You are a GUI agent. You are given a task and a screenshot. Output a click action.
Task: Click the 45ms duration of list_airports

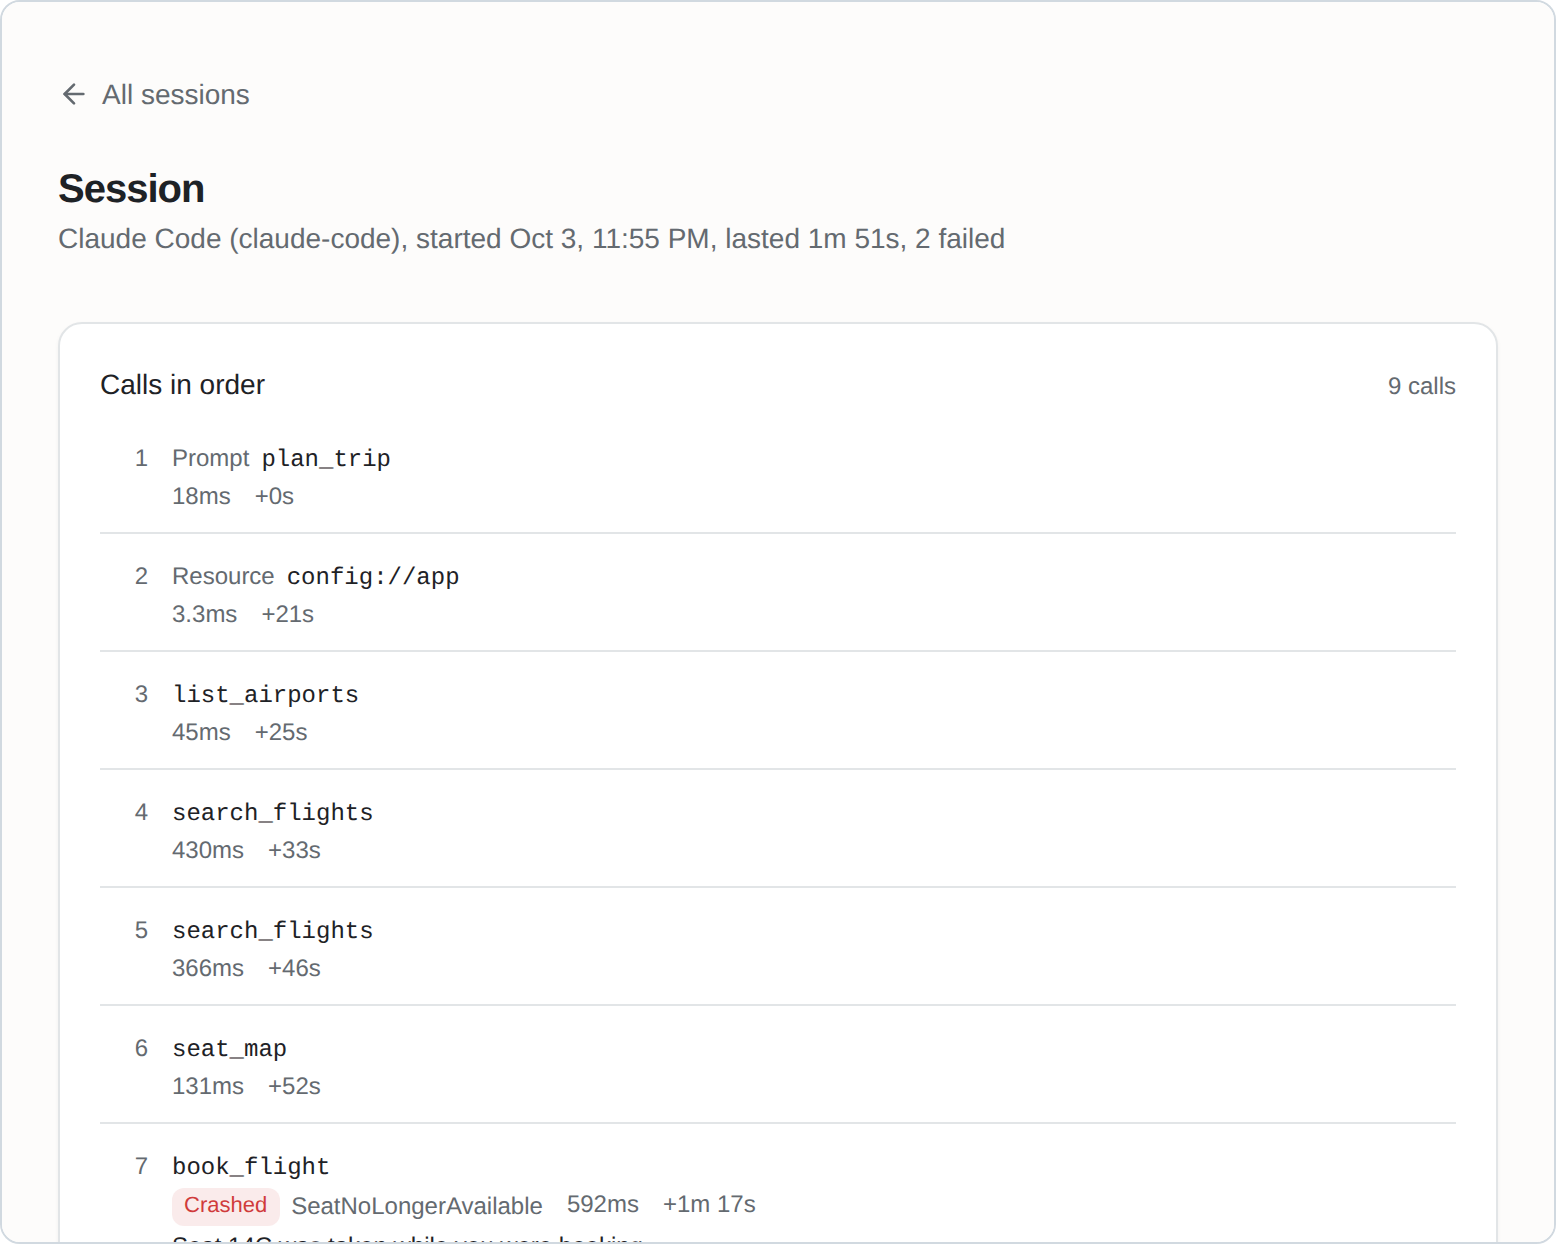tap(201, 732)
